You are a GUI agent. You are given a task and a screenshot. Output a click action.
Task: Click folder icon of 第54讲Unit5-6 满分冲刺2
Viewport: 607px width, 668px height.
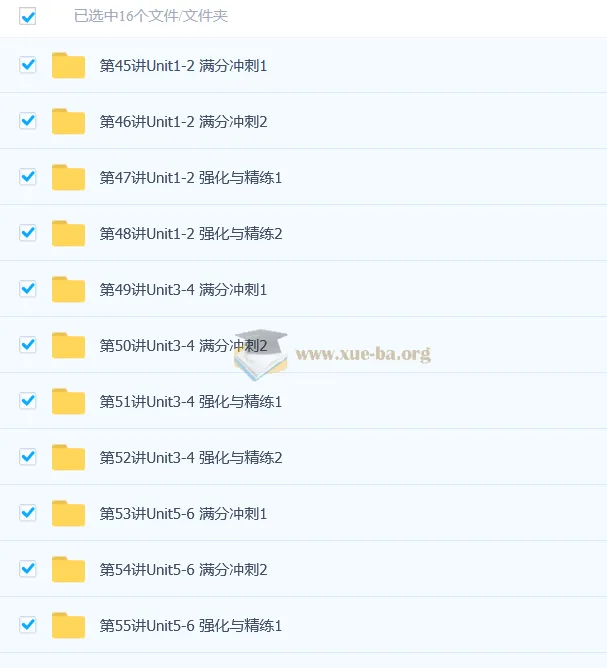coord(68,569)
